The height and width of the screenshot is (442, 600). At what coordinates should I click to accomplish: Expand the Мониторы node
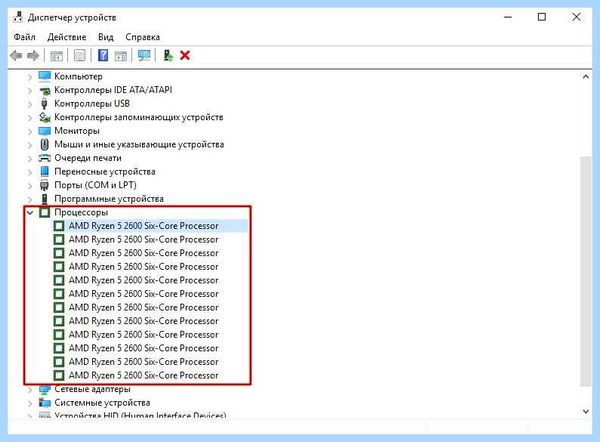30,131
